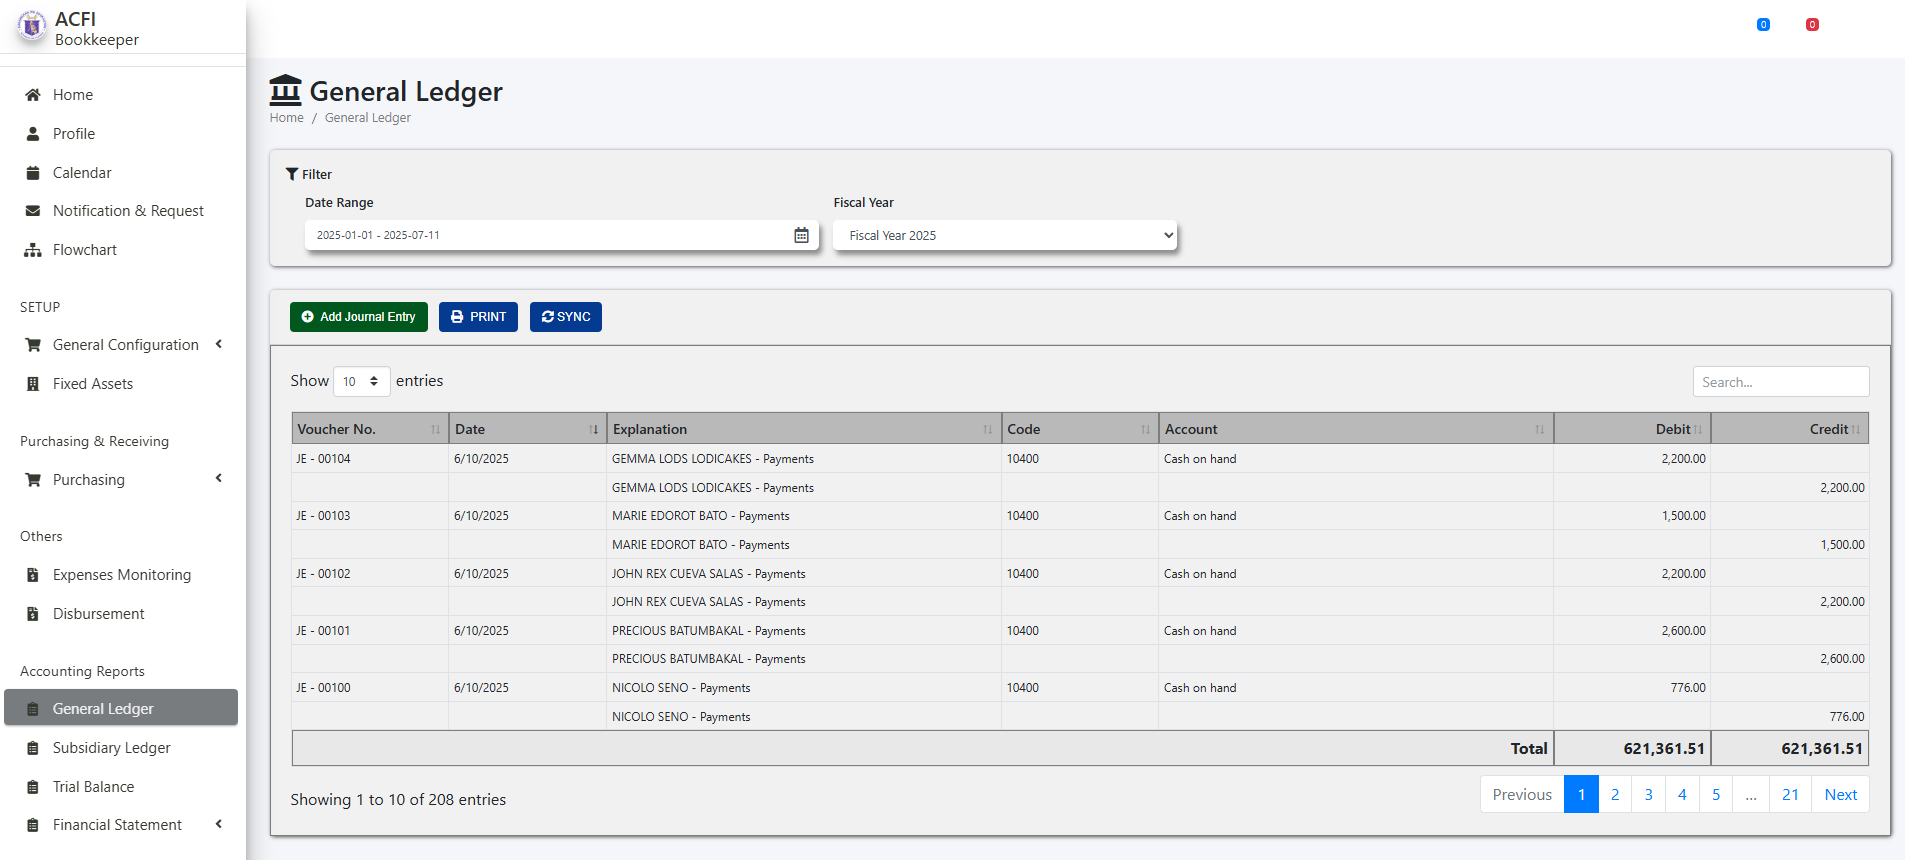Click the blue notification badge icon
This screenshot has height=860, width=1905.
coord(1763,25)
